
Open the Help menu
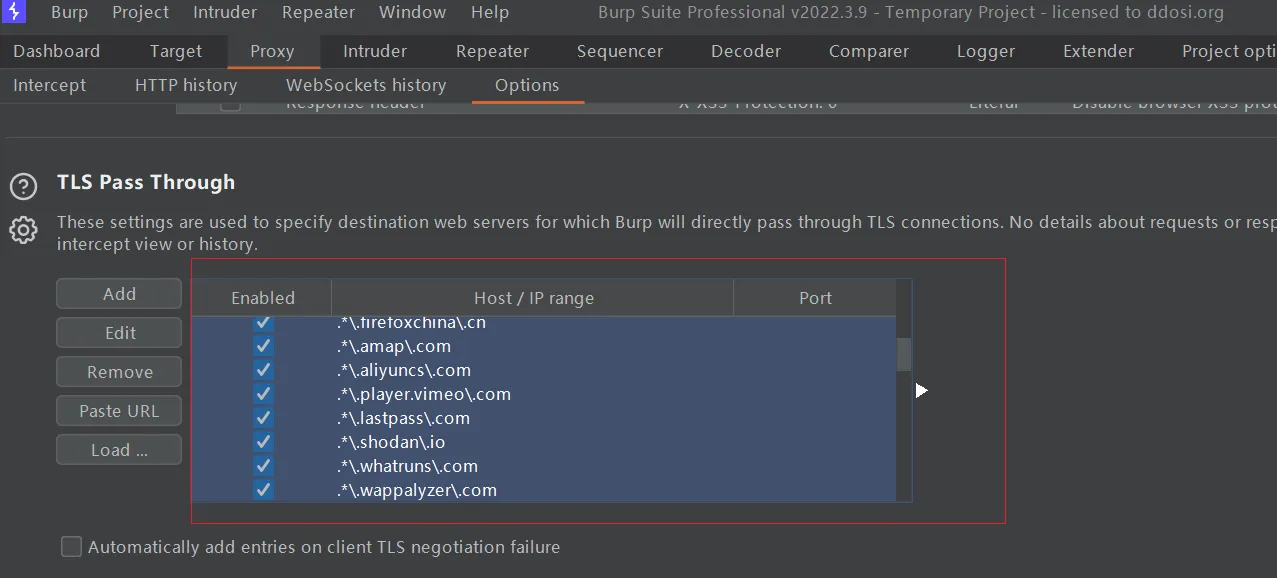coord(490,13)
